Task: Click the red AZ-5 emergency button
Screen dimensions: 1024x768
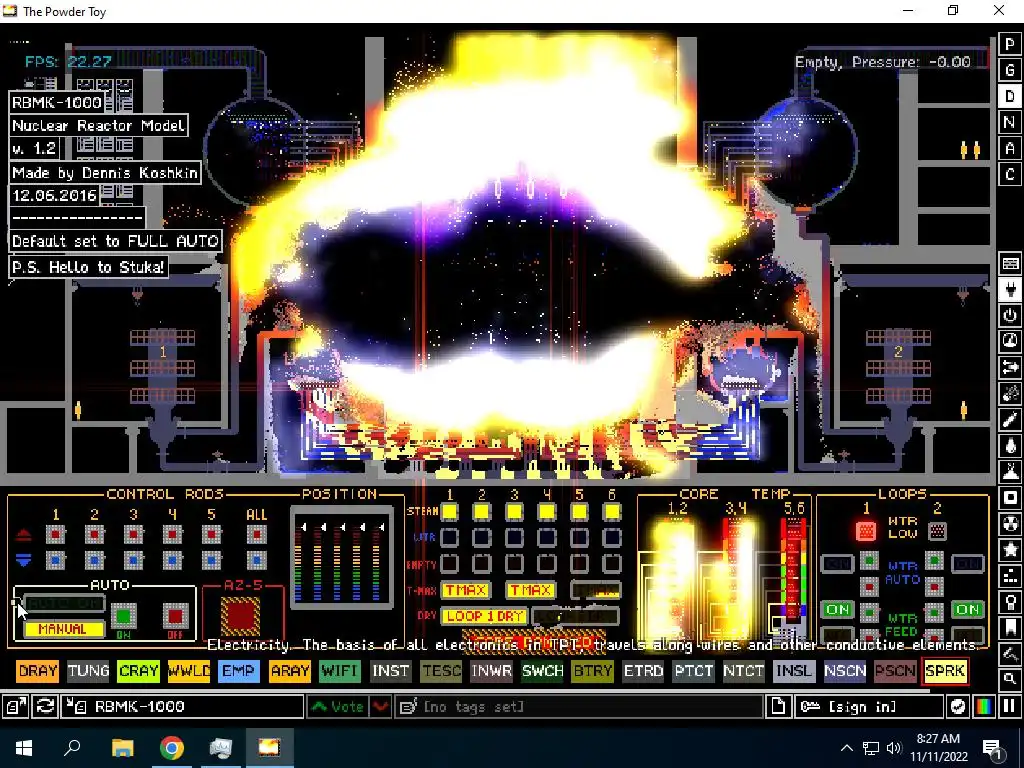Action: pos(240,615)
